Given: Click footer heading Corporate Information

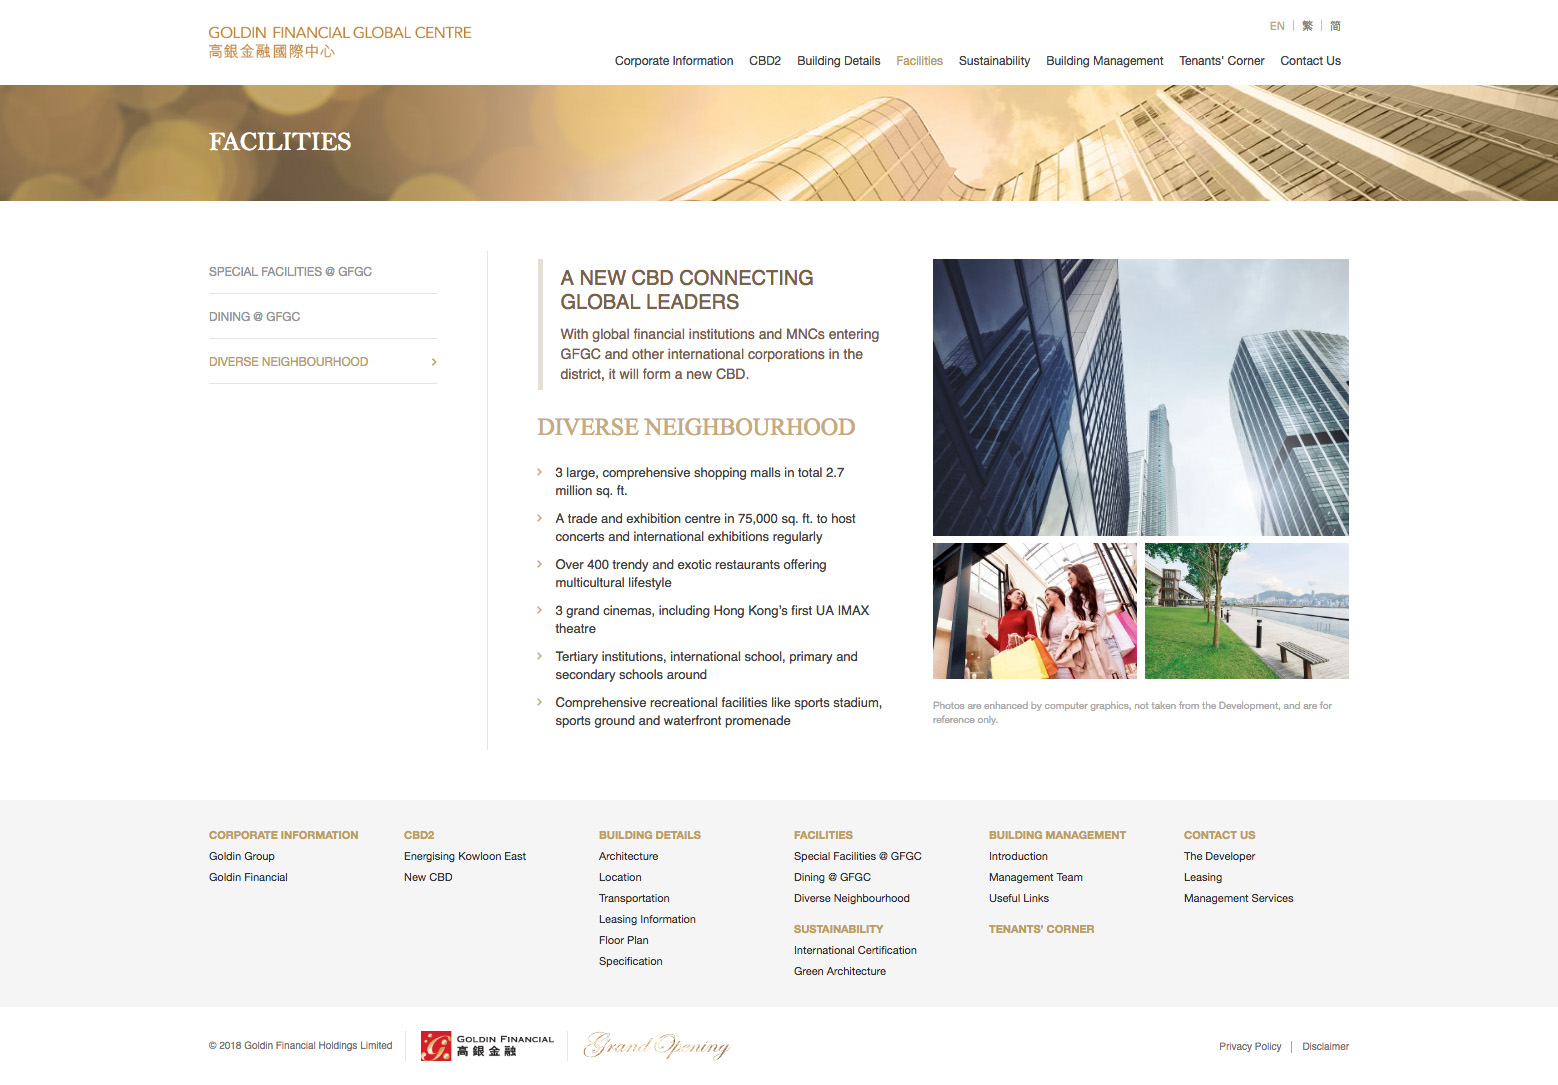Looking at the screenshot, I should [283, 835].
